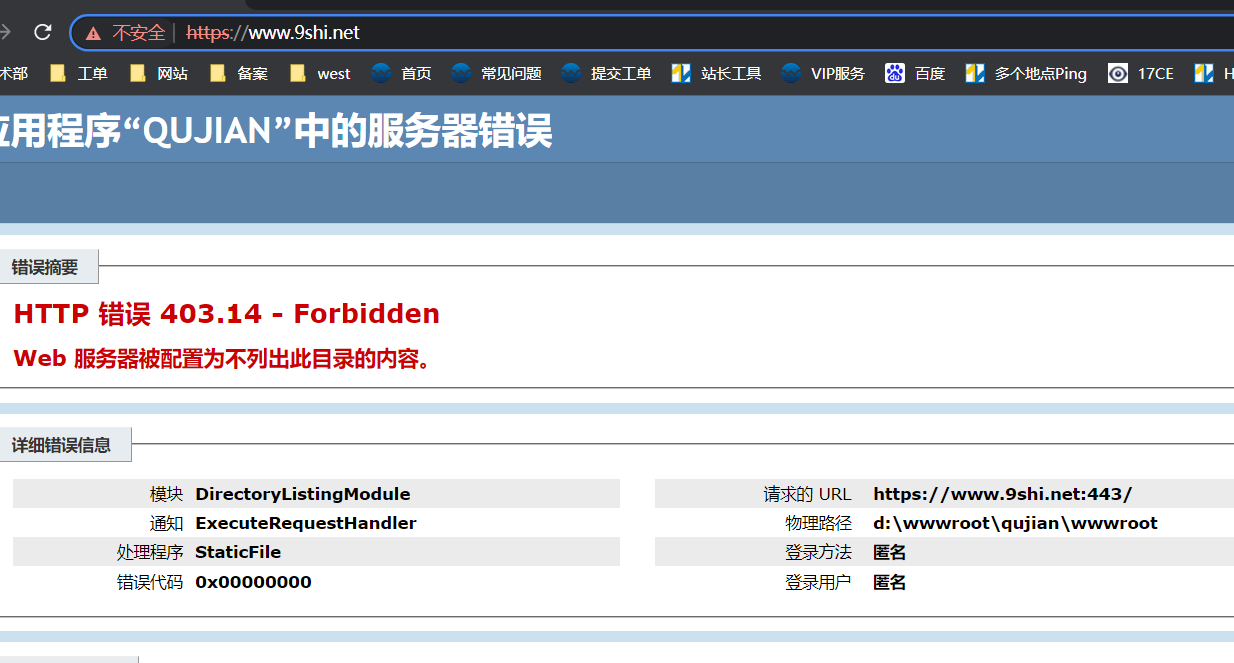Open the 常见问题 bookmark

pos(497,73)
